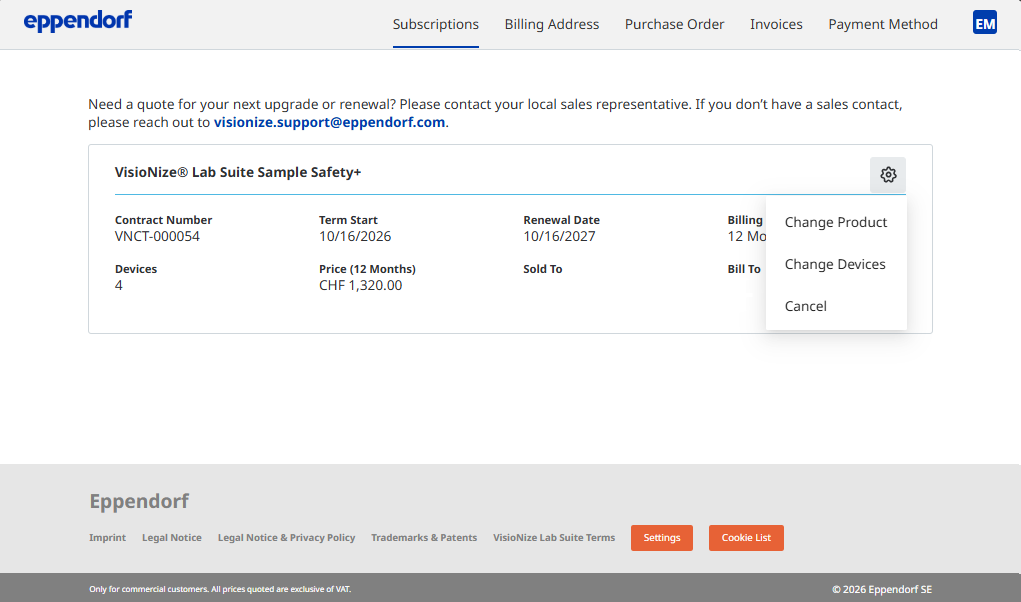The image size is (1021, 602).
Task: Click the price CHF 1,320.00
Action: click(360, 285)
